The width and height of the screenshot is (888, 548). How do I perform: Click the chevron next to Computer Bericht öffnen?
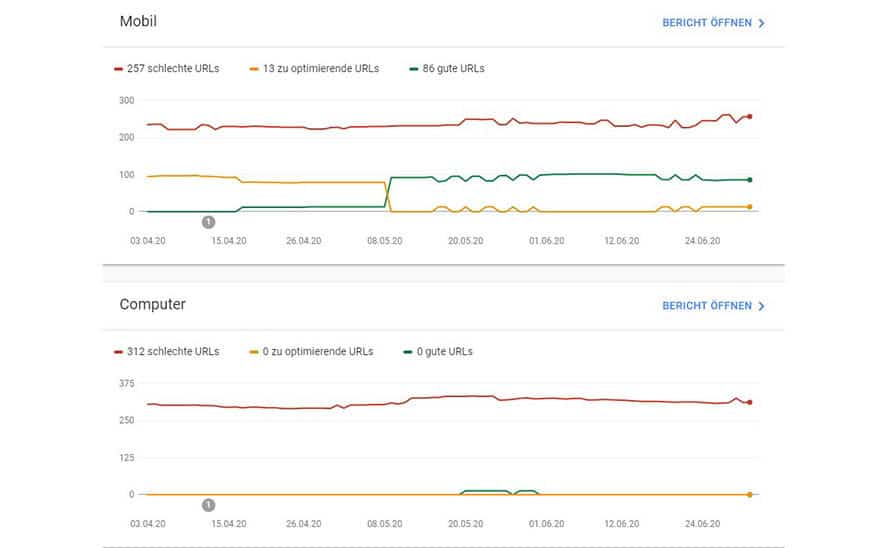pyautogui.click(x=761, y=306)
